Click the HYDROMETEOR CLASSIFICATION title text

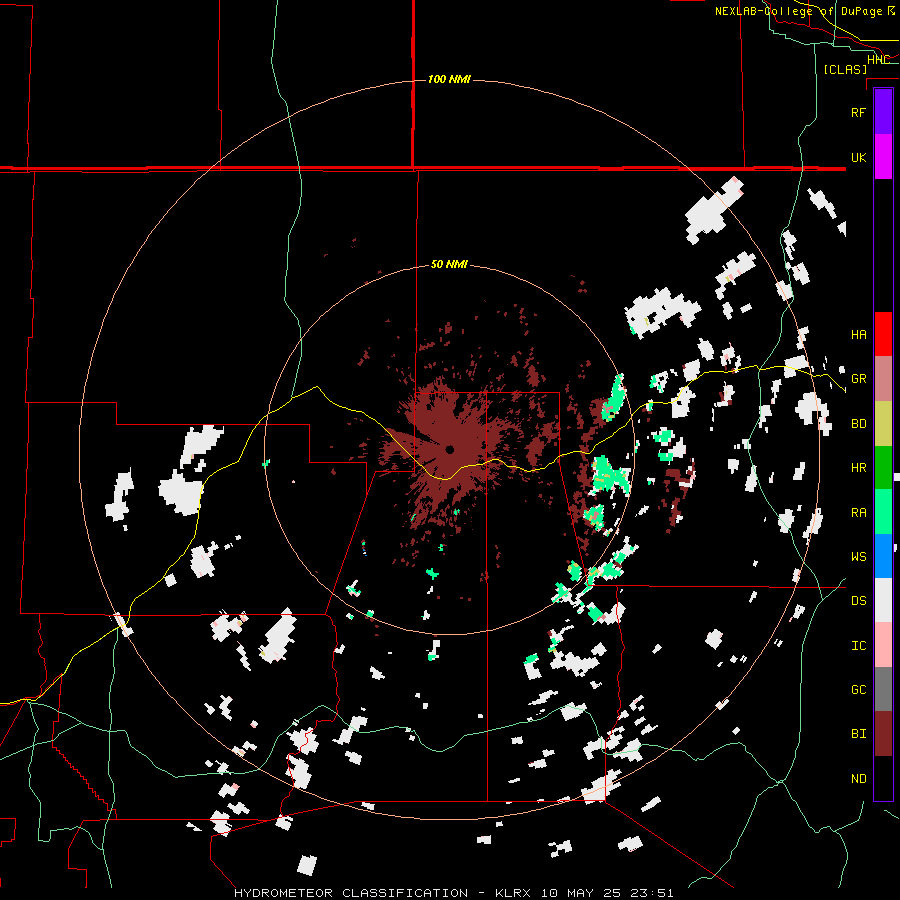[x=351, y=893]
